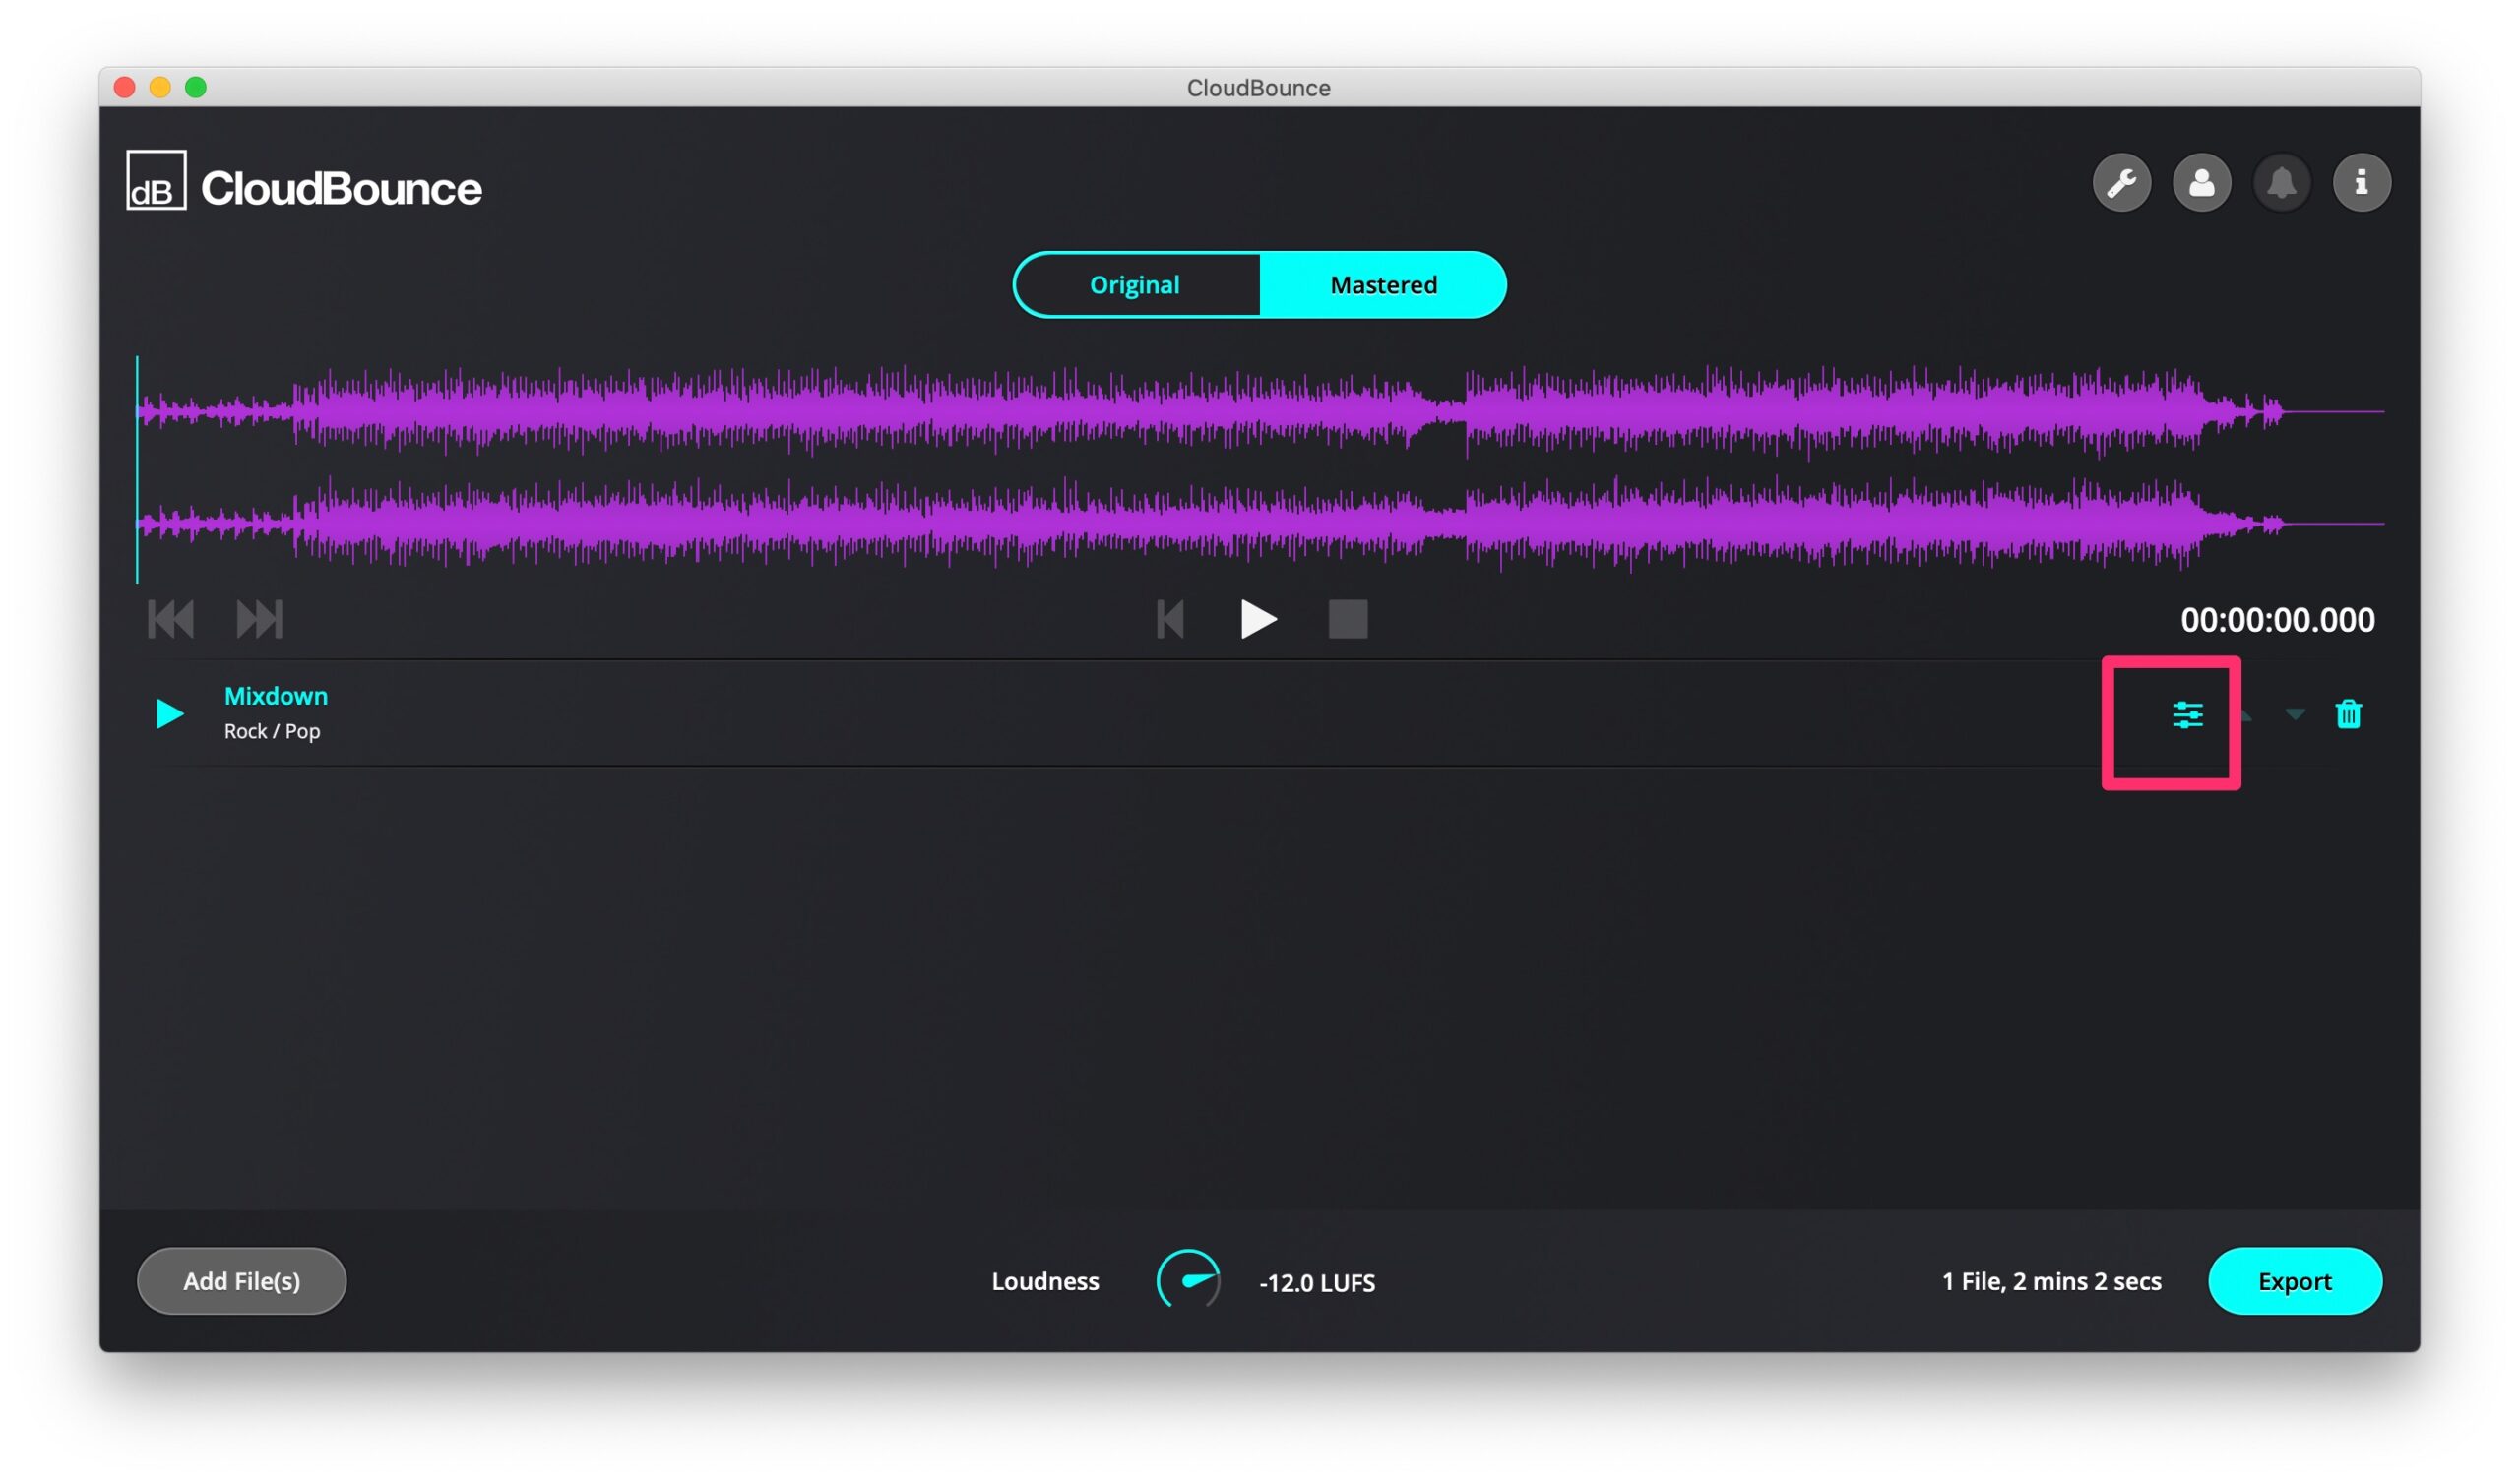Skip to previous track in playlist

(x=171, y=619)
